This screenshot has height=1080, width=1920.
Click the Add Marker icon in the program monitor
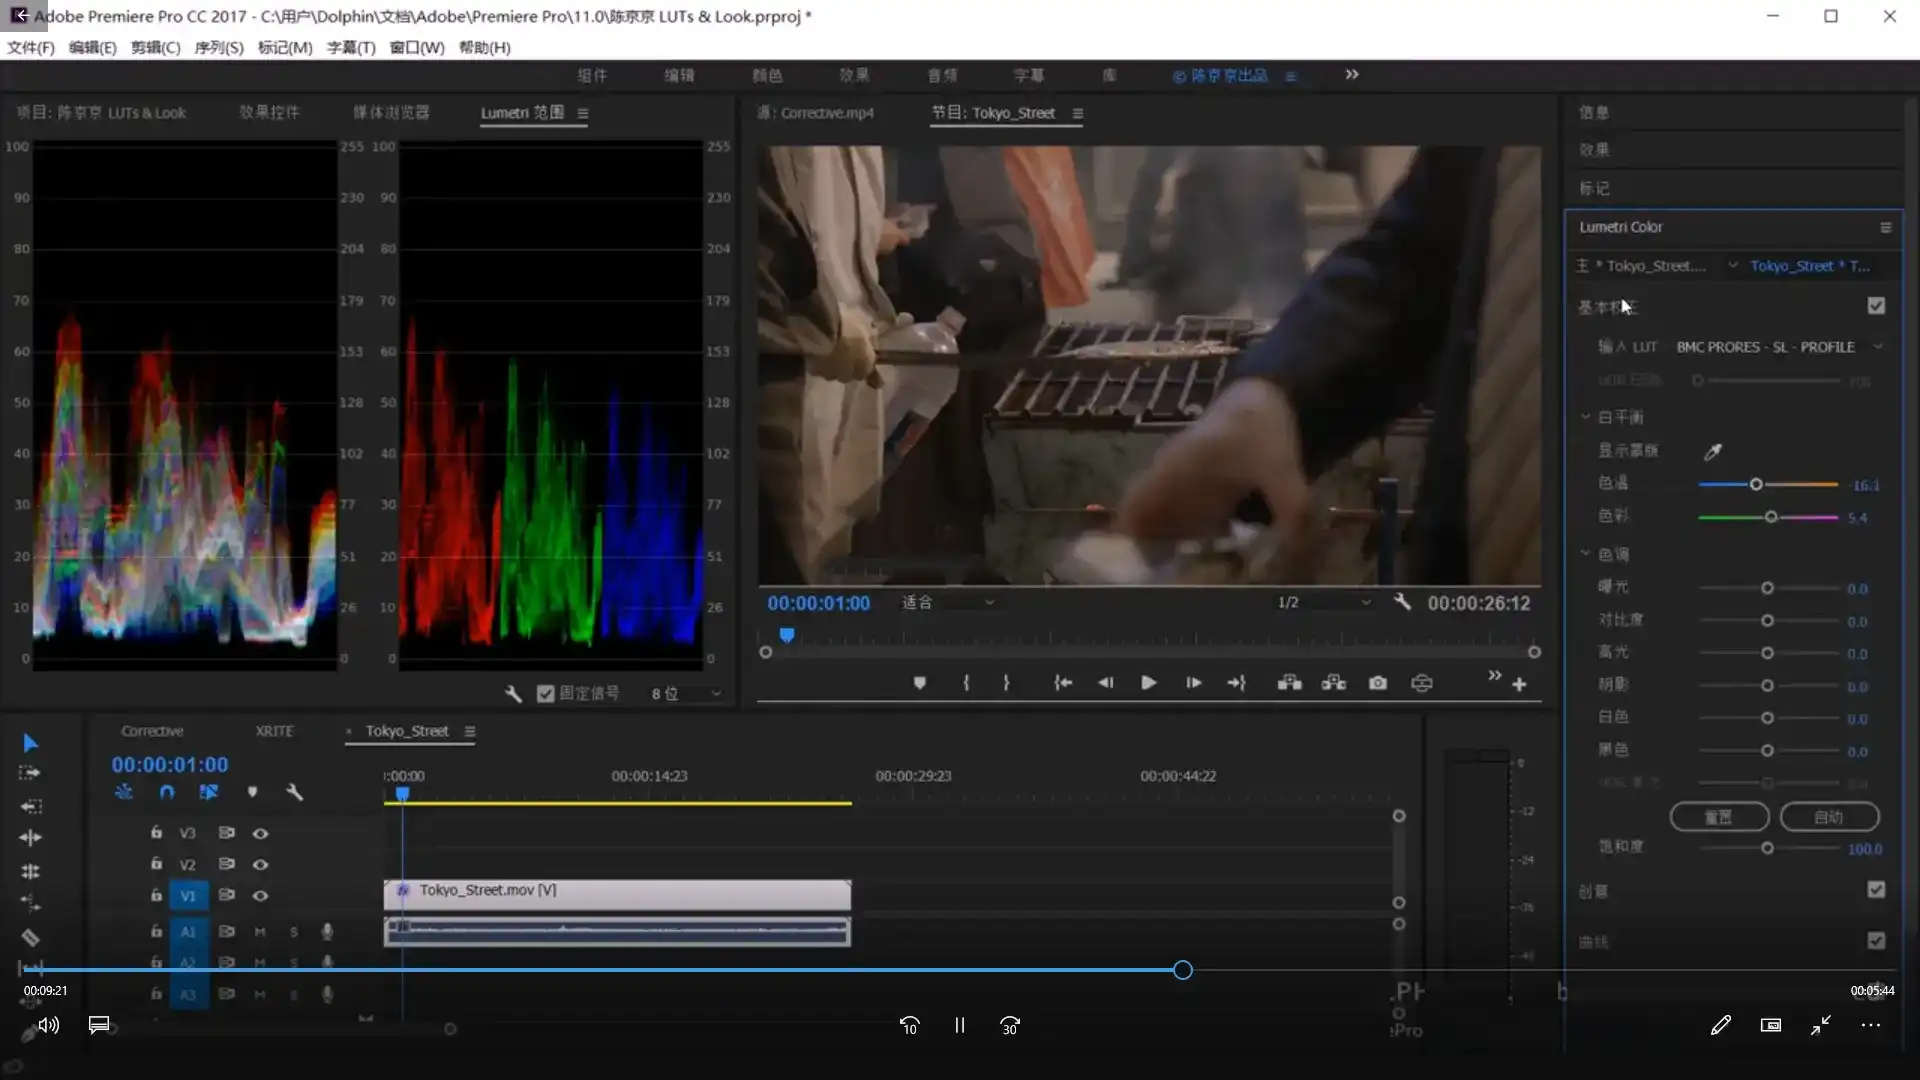coord(920,683)
